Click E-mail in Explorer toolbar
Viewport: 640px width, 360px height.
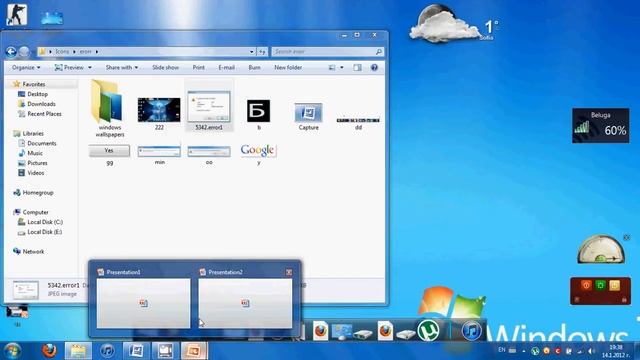pyautogui.click(x=226, y=68)
